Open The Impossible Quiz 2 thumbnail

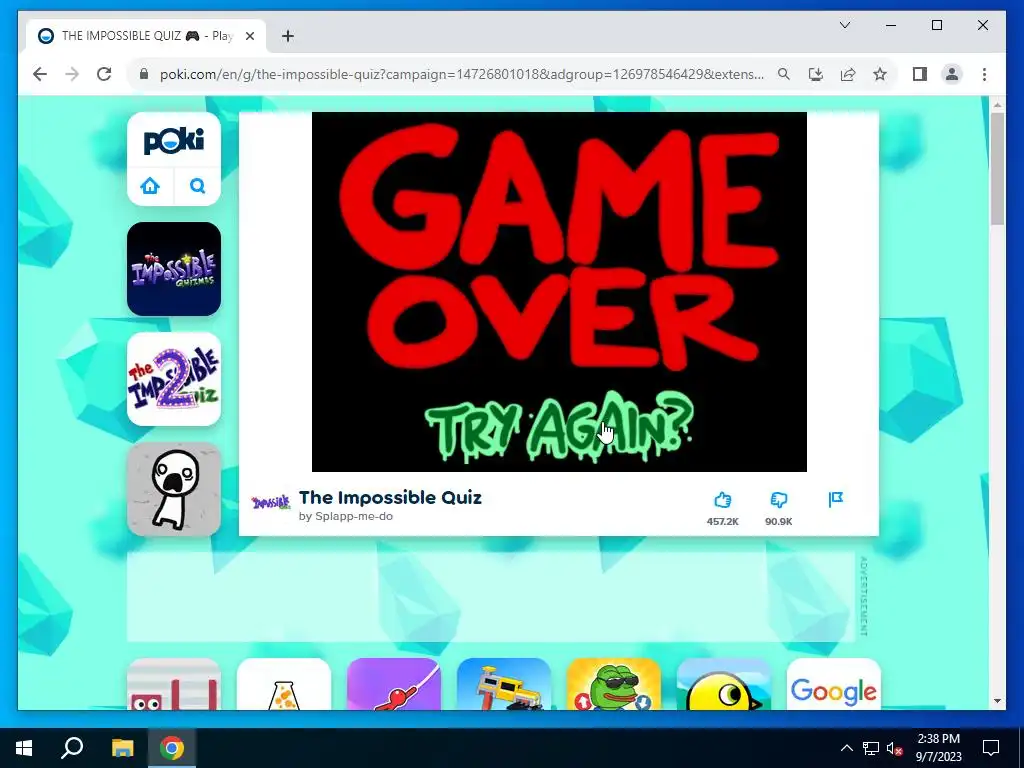click(x=174, y=379)
